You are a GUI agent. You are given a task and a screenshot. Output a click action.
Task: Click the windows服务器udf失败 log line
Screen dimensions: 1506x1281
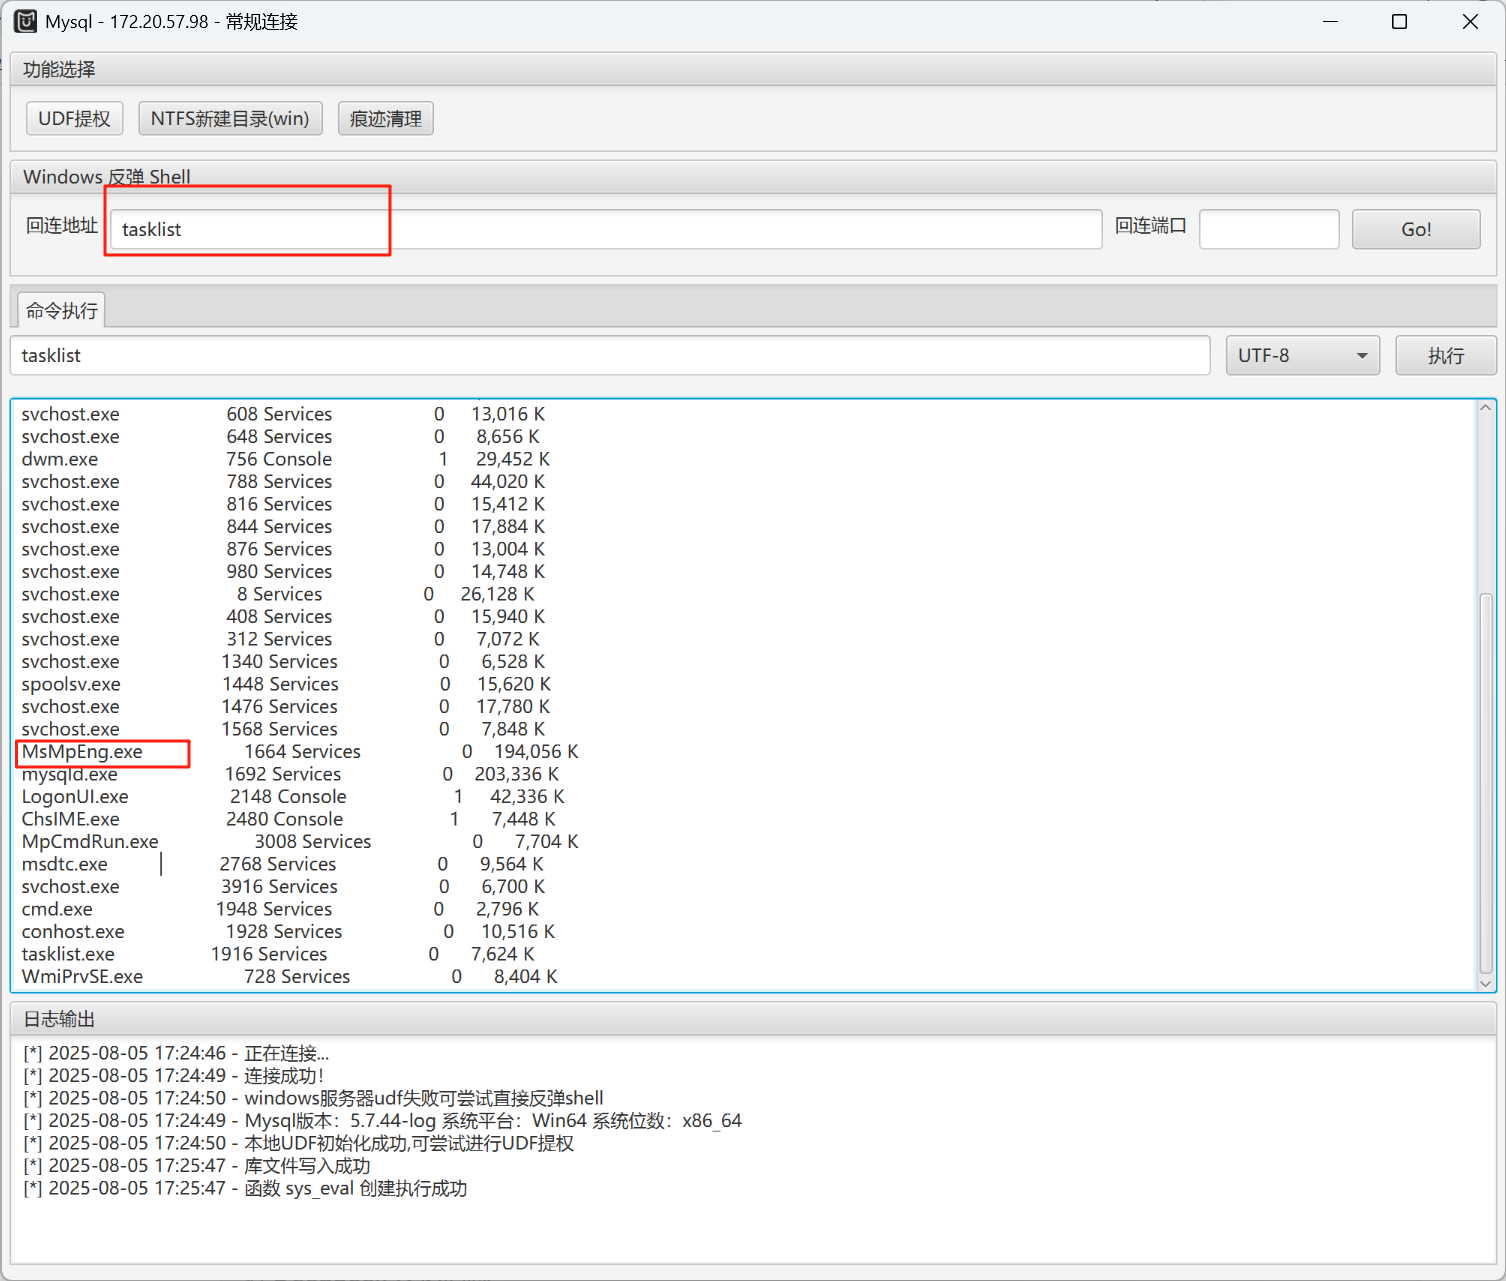coord(314,1098)
